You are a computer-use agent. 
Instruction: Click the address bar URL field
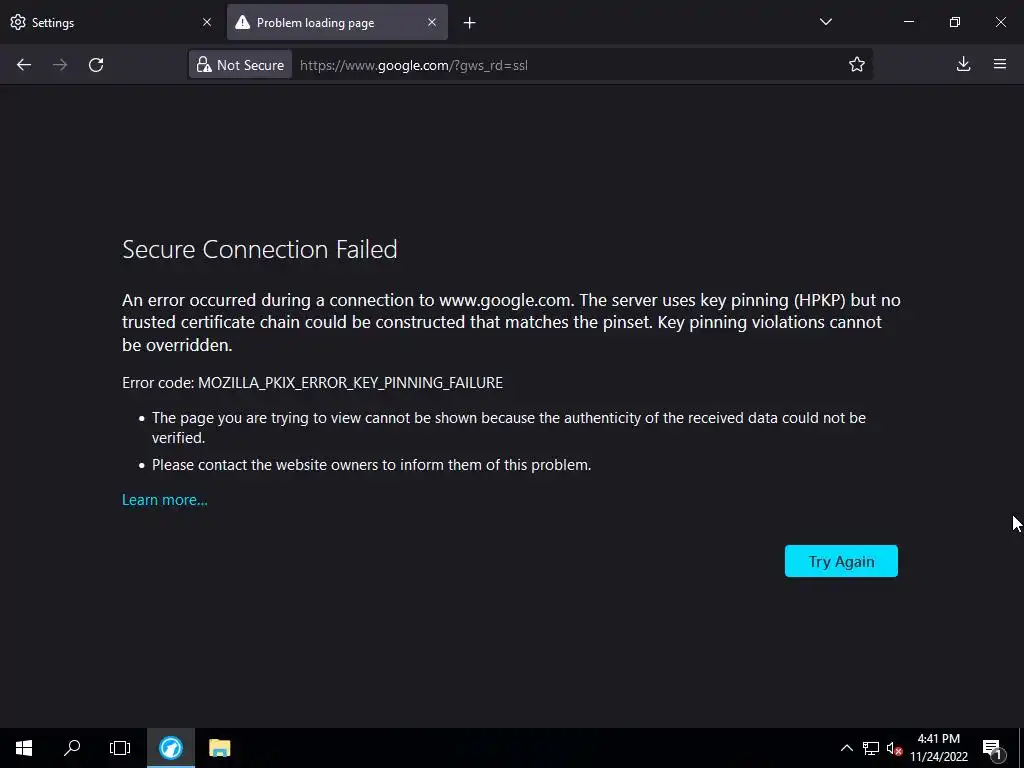coord(560,65)
